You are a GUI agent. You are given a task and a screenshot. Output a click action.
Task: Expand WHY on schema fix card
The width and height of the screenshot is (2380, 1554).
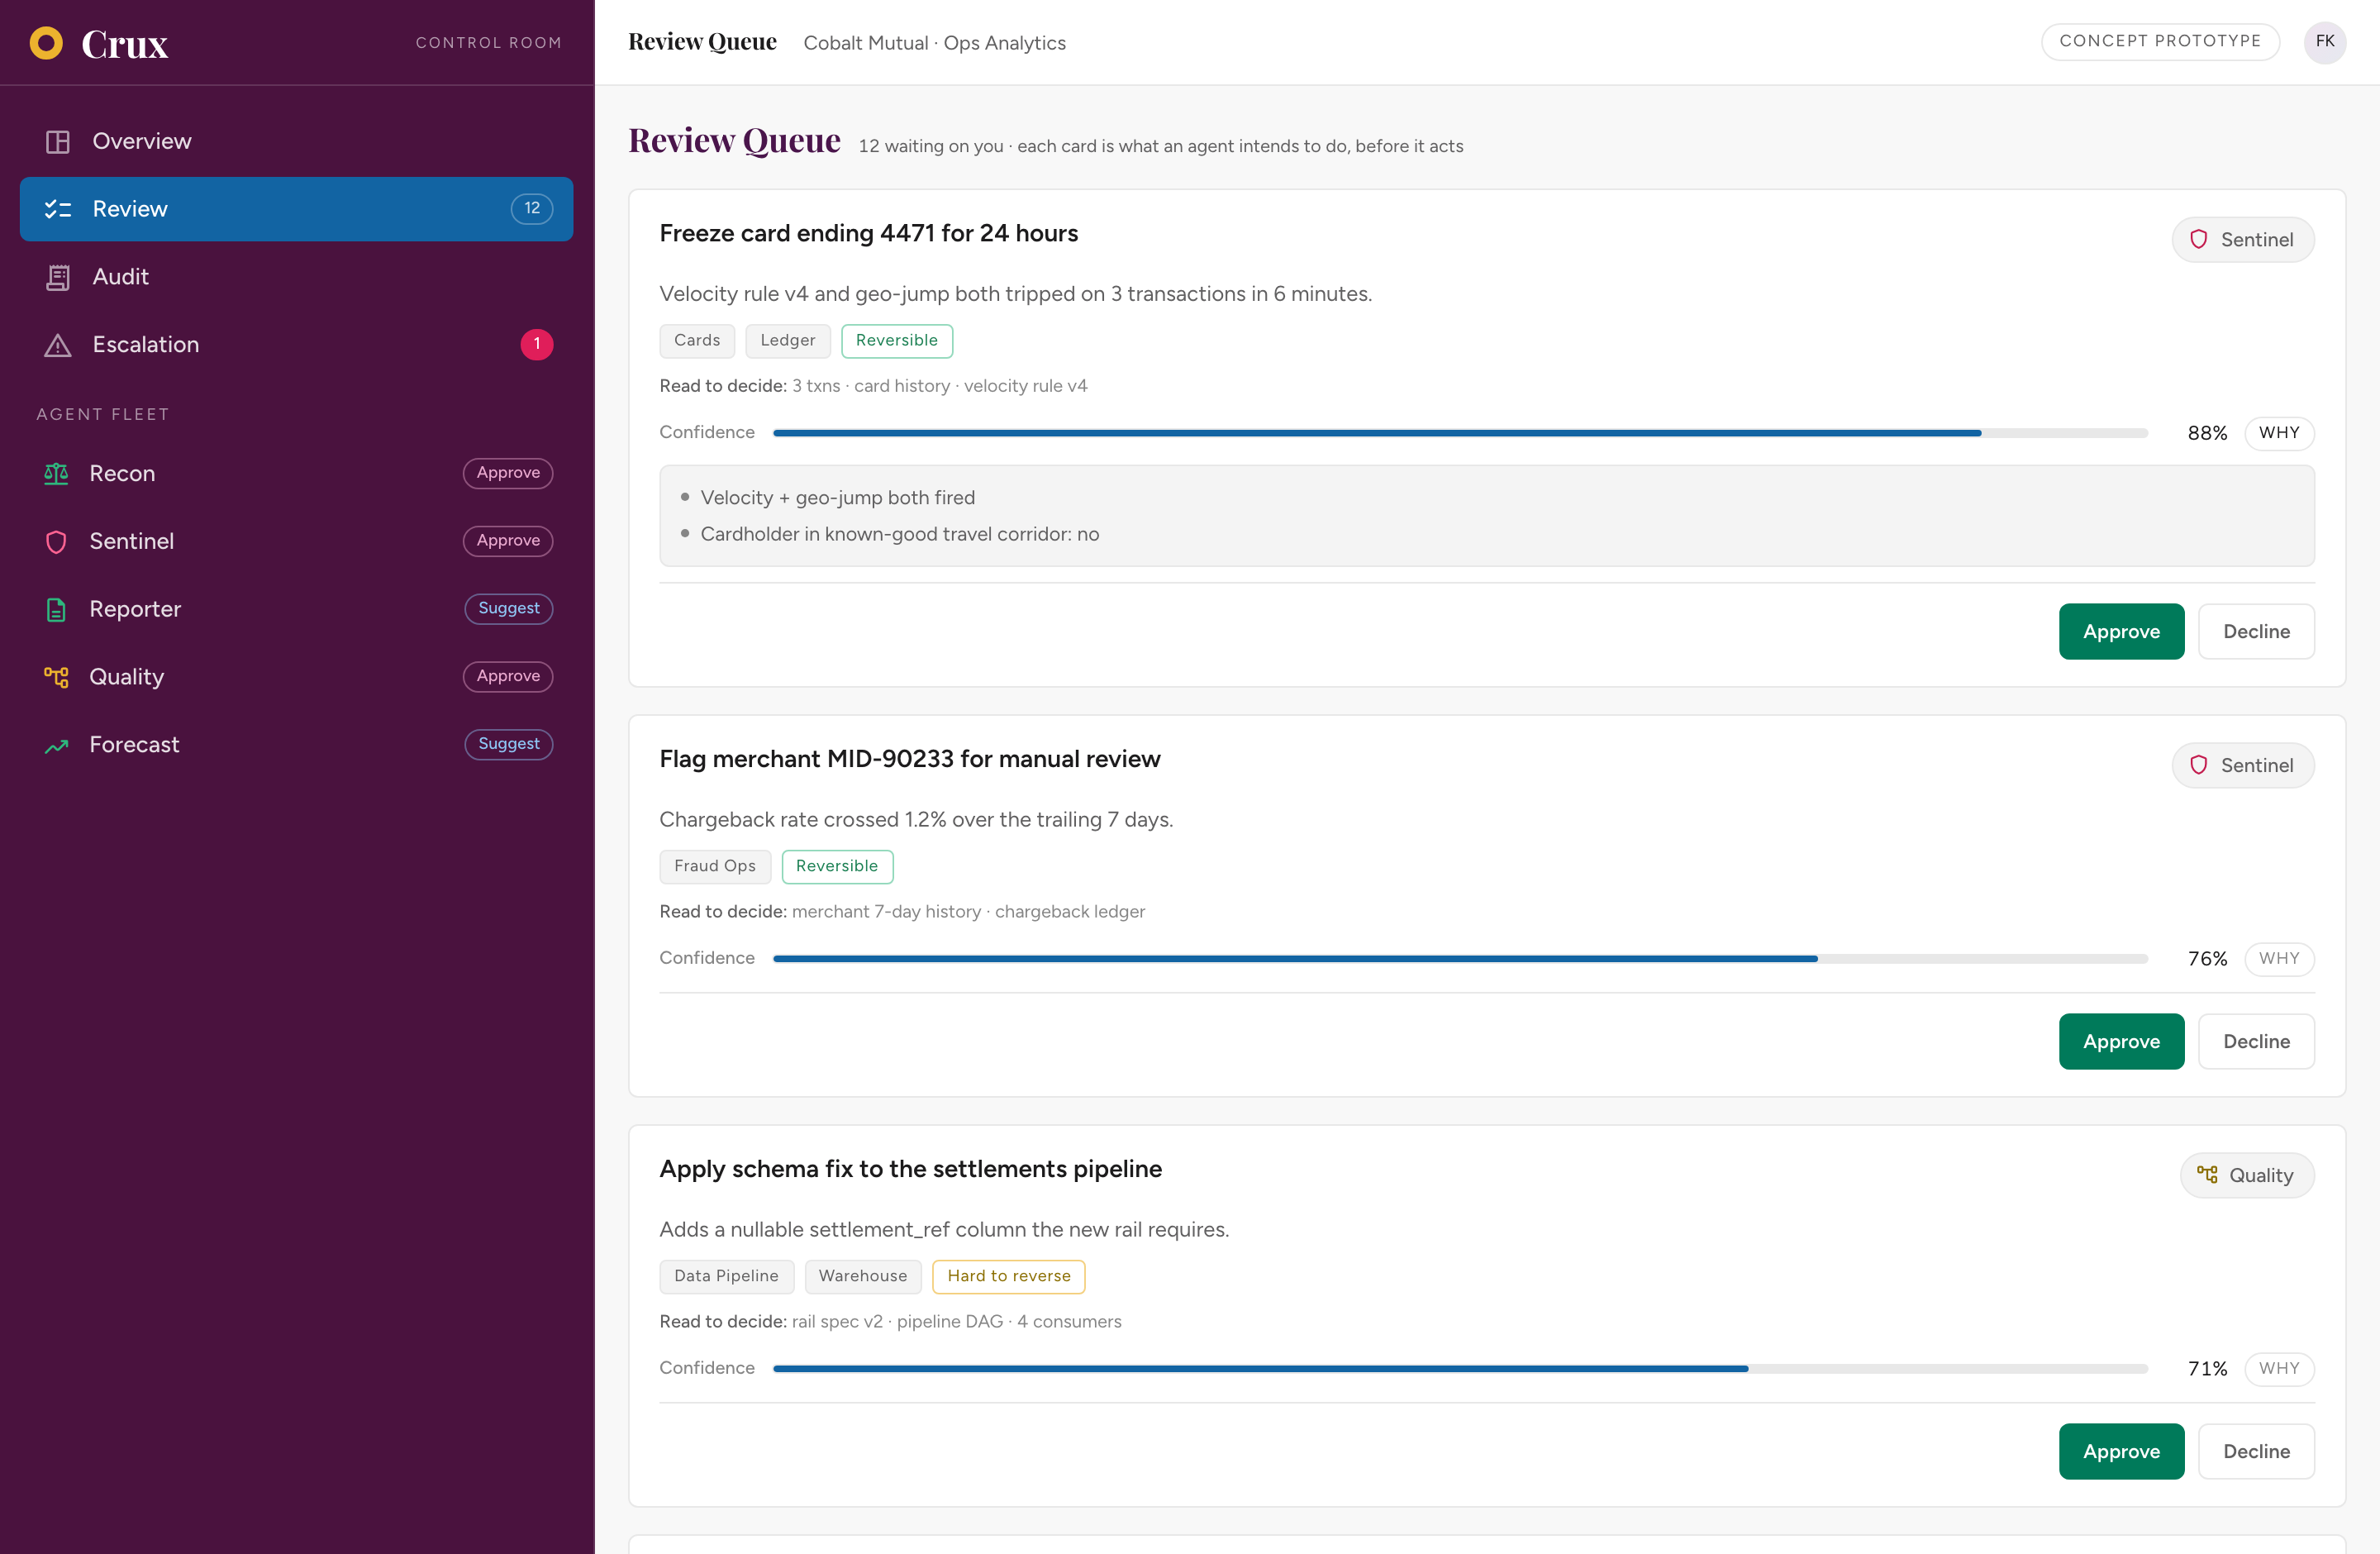pos(2279,1369)
